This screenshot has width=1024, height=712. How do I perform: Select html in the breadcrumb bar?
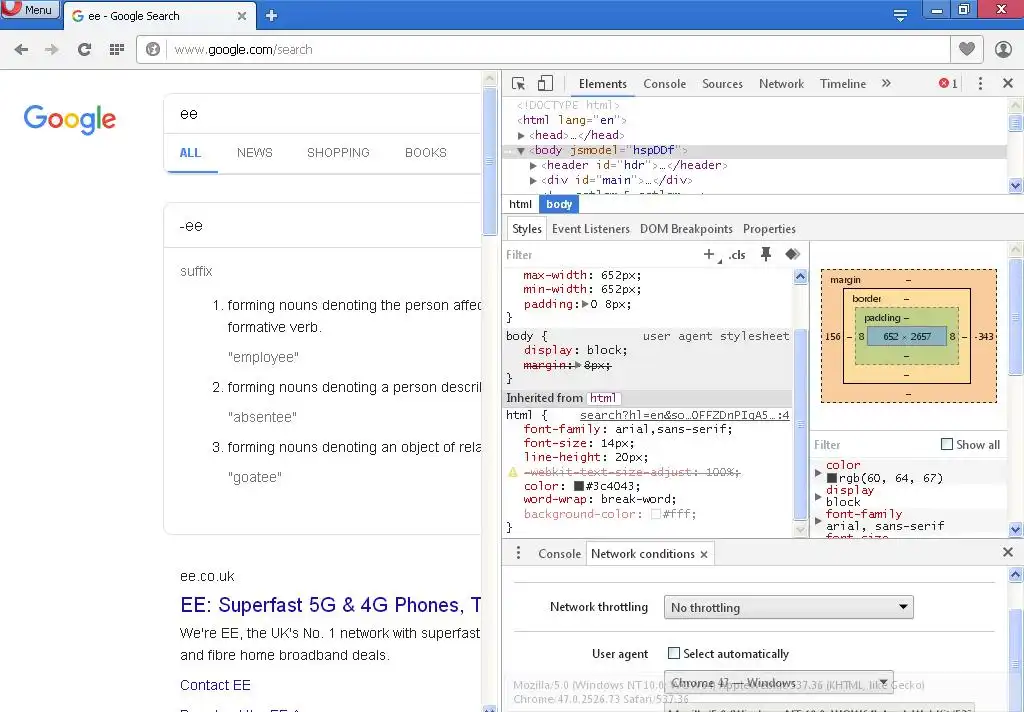pos(520,204)
